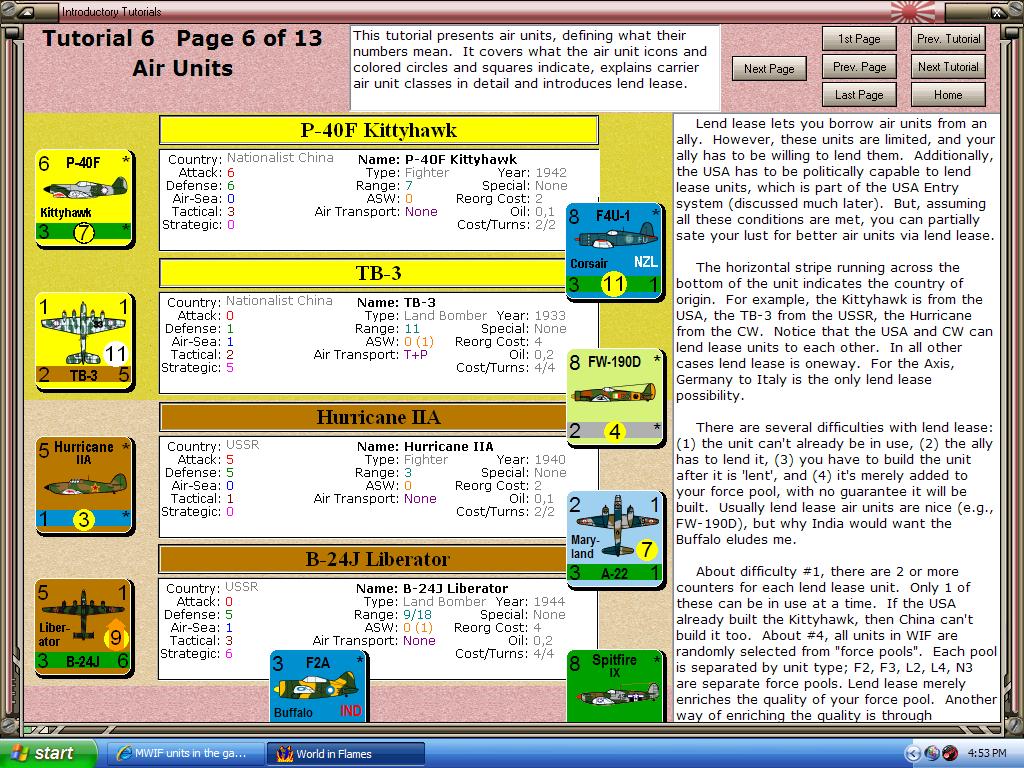1024x768 pixels.
Task: Click the TB-3 yellow title bar
Action: coord(363,273)
